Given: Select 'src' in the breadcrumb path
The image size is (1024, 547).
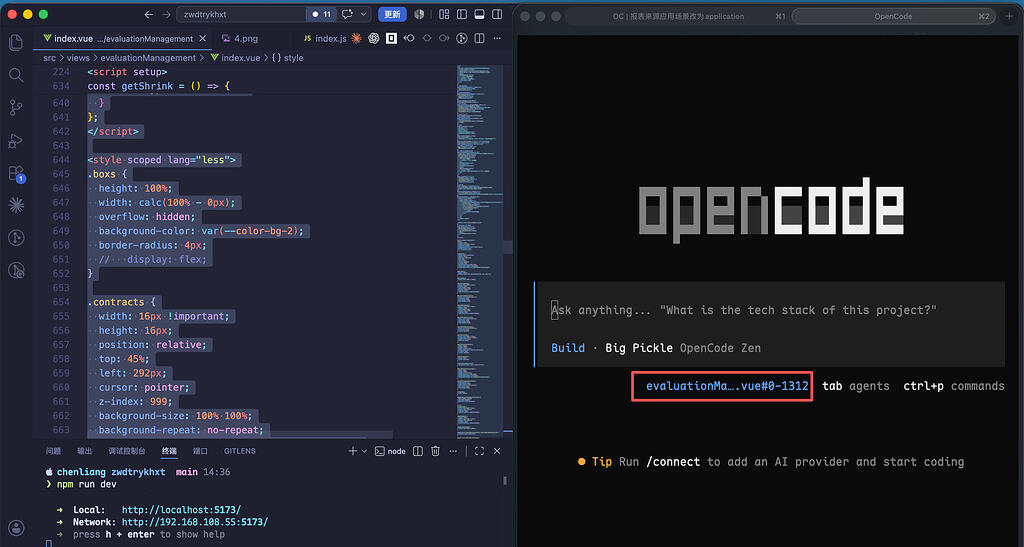Looking at the screenshot, I should coord(49,57).
